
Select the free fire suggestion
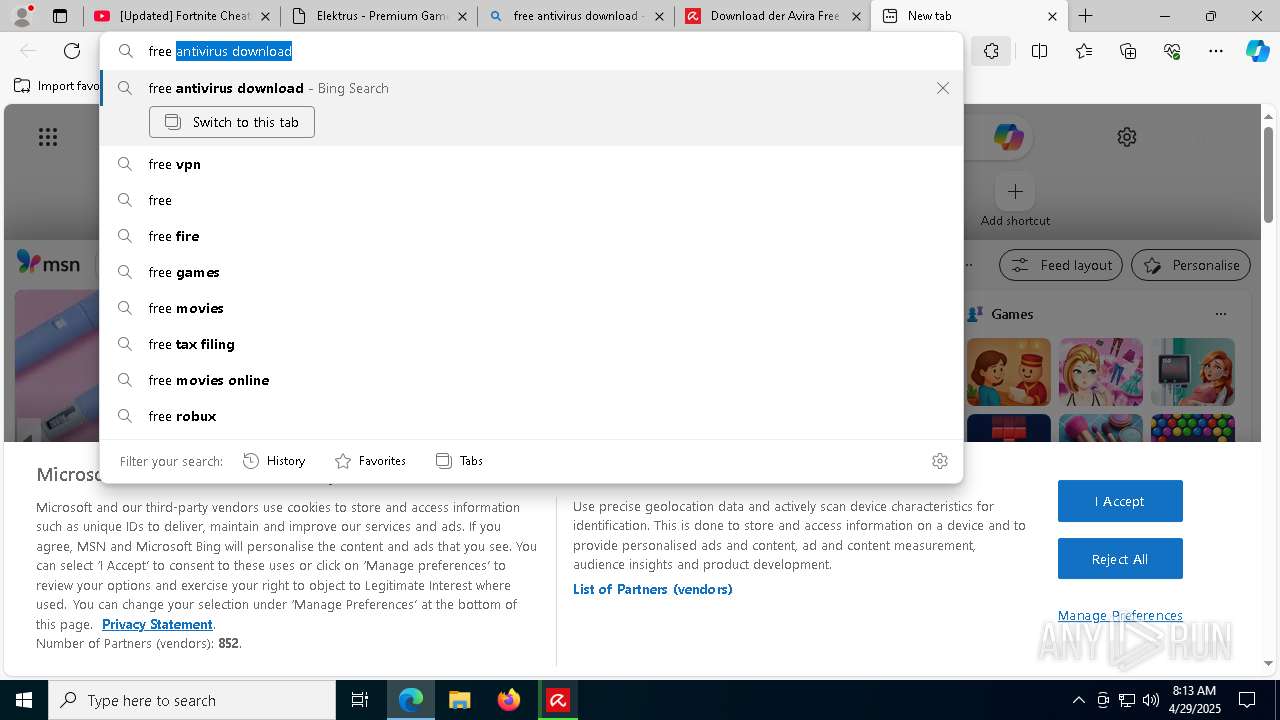531,236
